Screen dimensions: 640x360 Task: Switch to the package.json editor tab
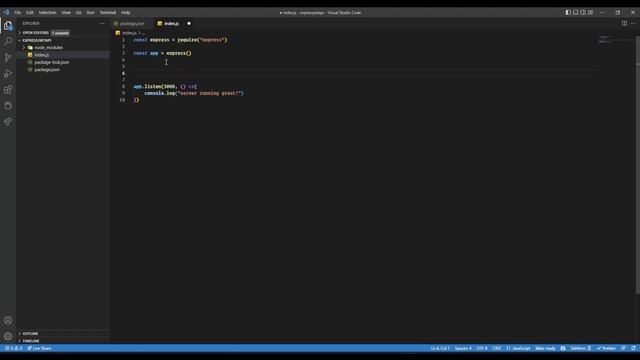pyautogui.click(x=131, y=24)
